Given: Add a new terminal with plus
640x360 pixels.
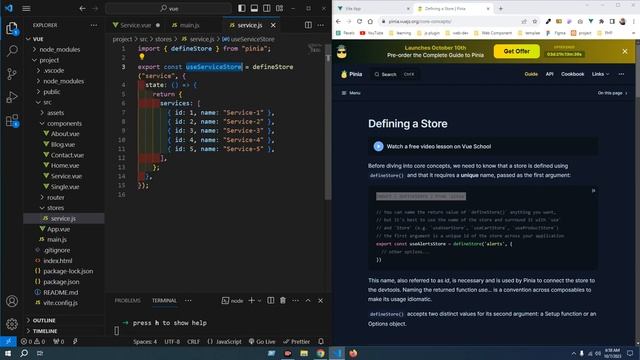Looking at the screenshot, I should 251,300.
